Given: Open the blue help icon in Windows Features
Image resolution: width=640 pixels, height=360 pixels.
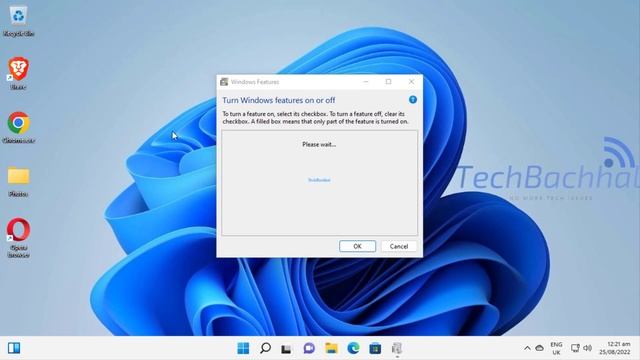Looking at the screenshot, I should pos(413,100).
